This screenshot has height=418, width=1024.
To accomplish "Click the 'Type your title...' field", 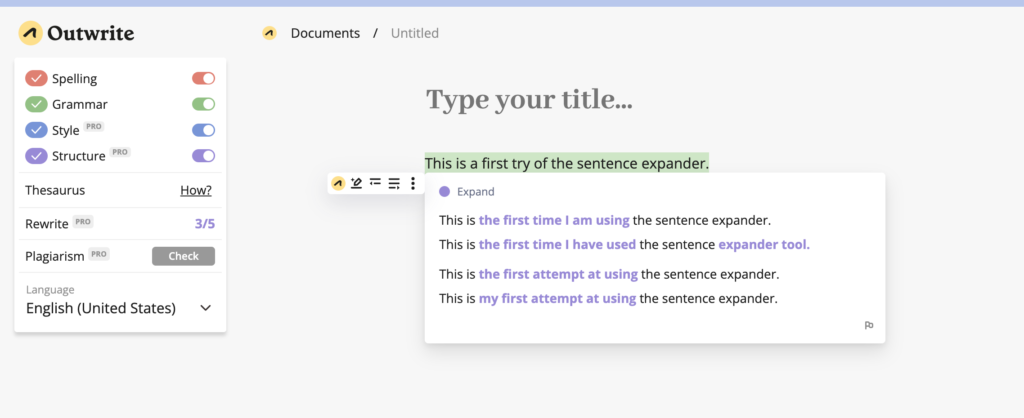I will click(529, 100).
